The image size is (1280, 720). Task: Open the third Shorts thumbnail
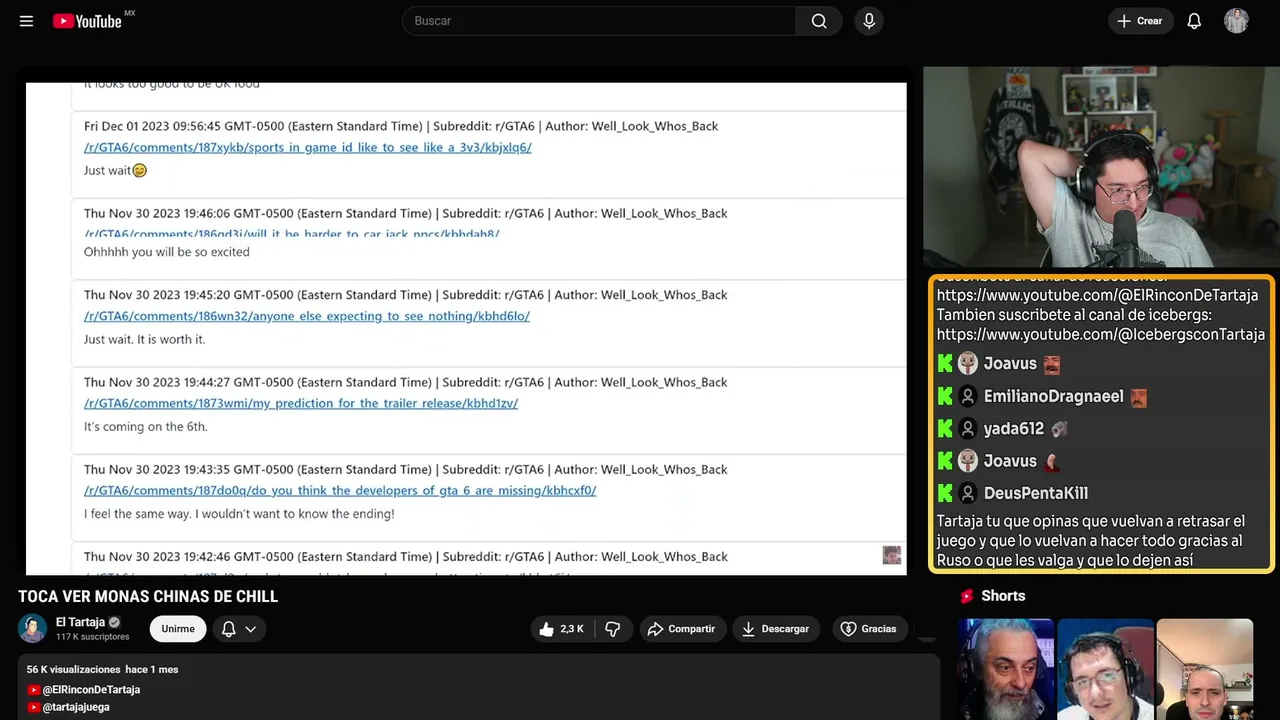(1204, 669)
